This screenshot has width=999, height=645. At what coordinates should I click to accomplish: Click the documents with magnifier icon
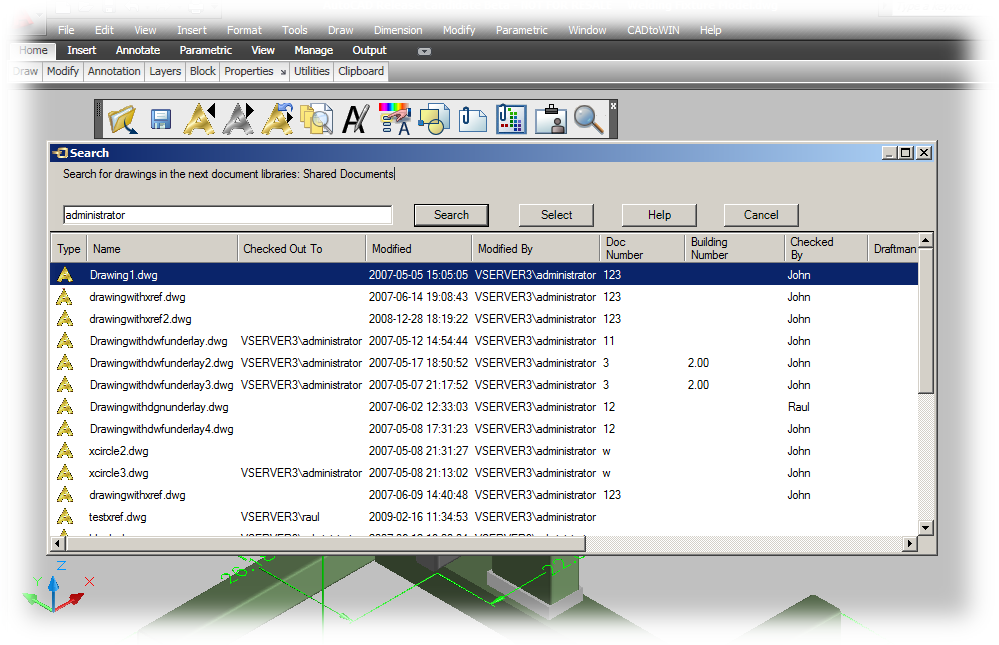click(317, 119)
